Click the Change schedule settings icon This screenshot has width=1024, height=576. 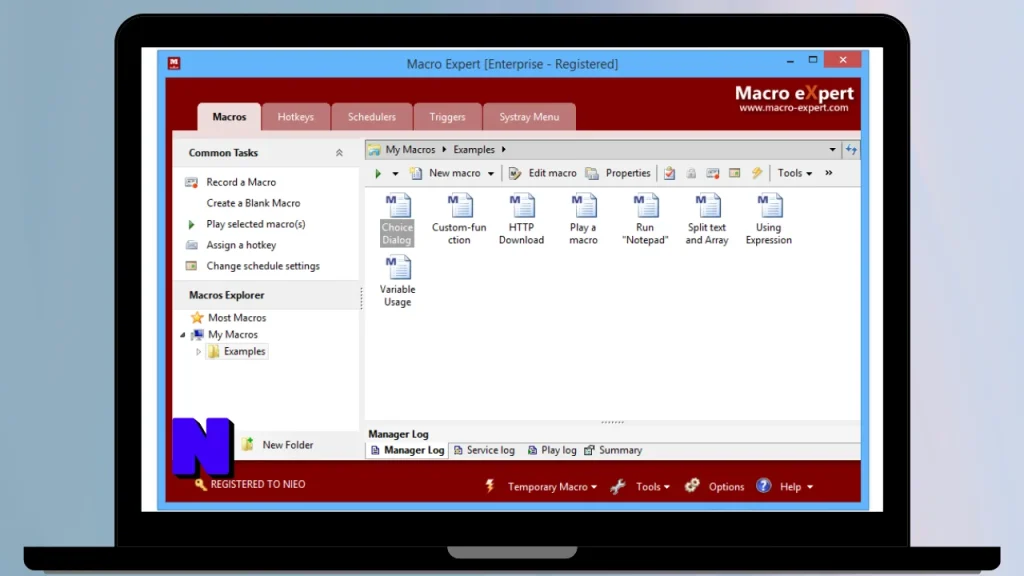[191, 266]
